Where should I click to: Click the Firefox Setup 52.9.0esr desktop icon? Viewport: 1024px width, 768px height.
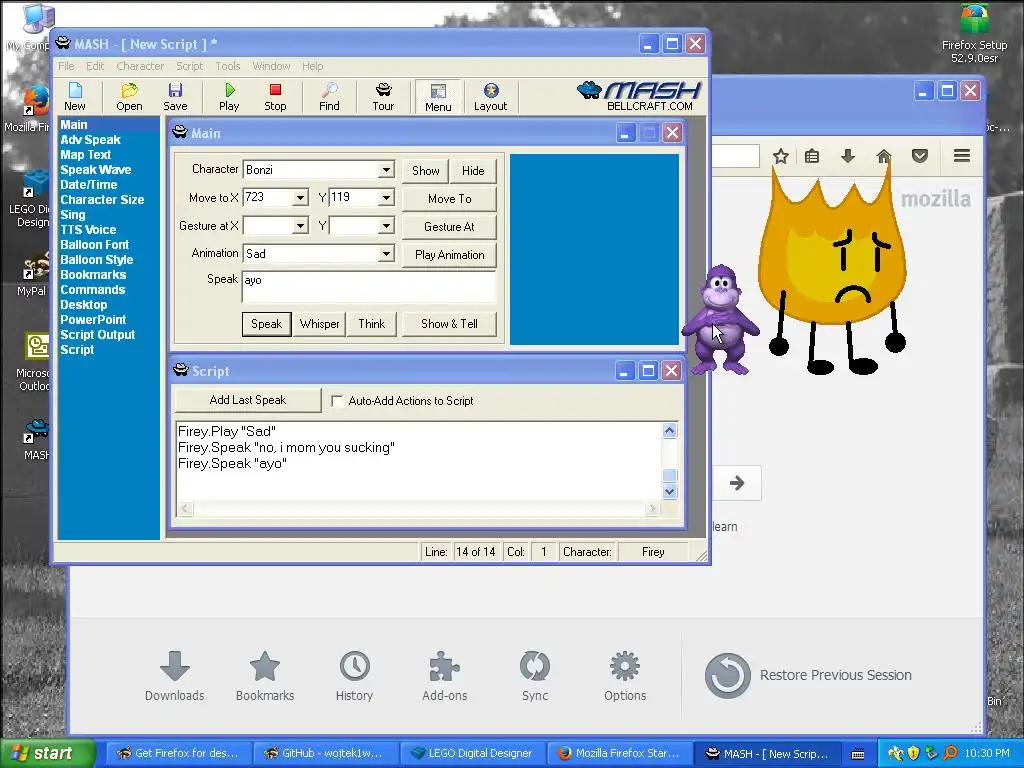(974, 34)
